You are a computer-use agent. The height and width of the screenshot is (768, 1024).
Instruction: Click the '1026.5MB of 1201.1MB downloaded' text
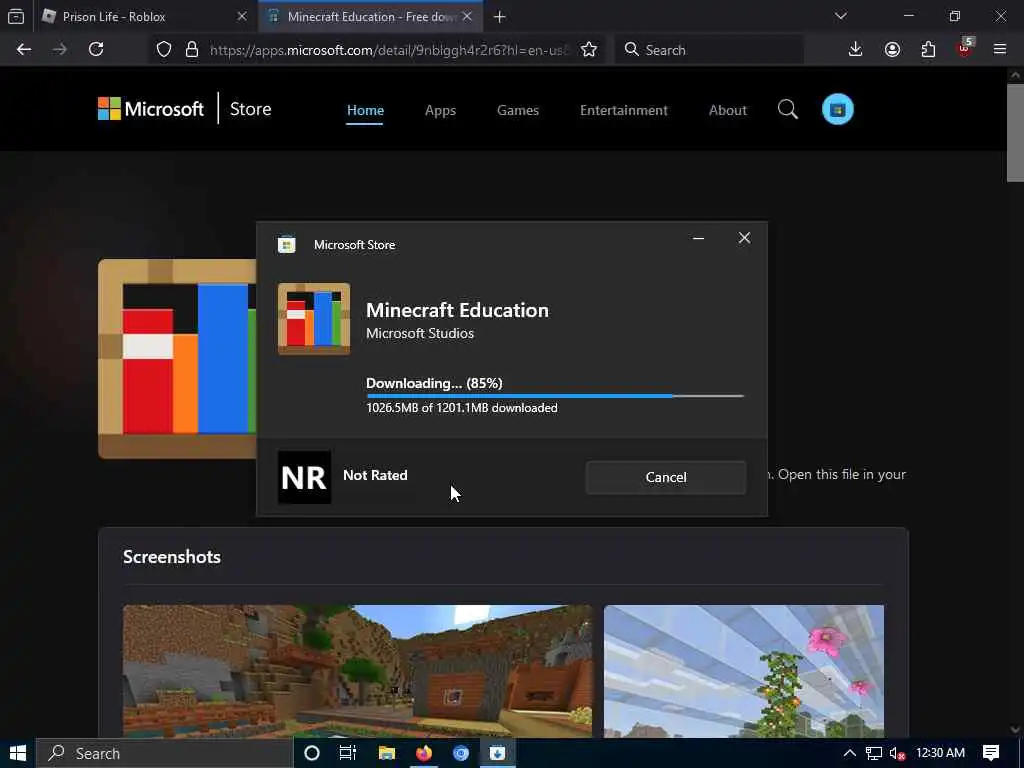point(462,408)
